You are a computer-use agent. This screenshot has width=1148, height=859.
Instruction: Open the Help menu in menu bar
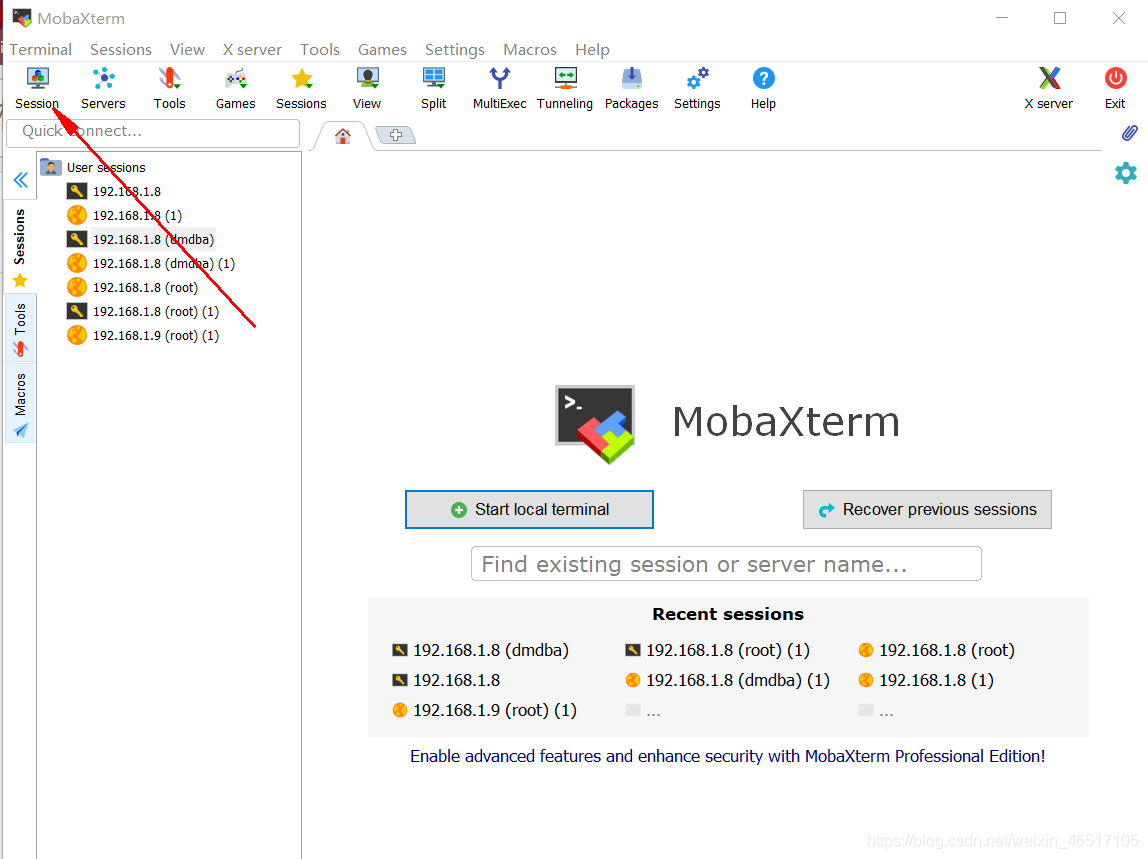click(x=592, y=49)
